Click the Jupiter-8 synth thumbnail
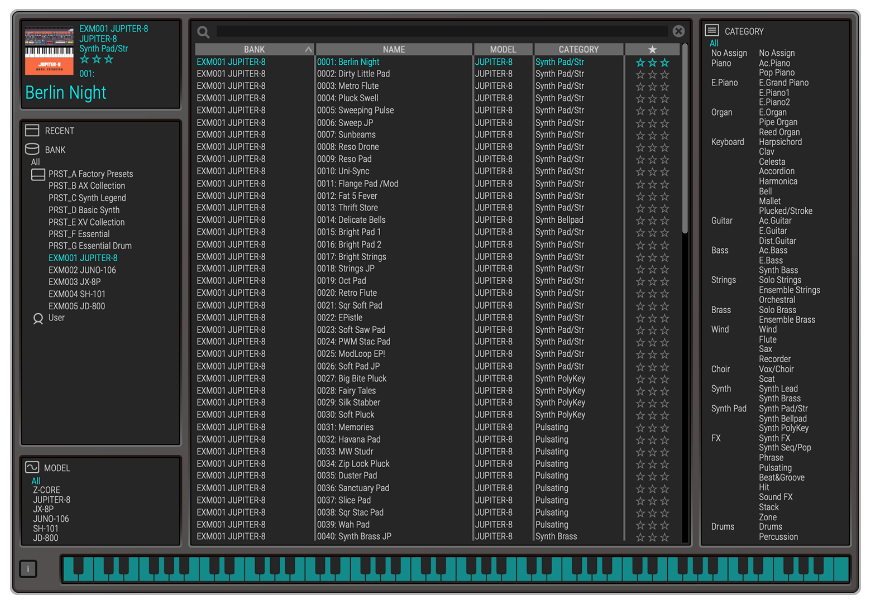Image resolution: width=869 pixels, height=609 pixels. (x=49, y=51)
